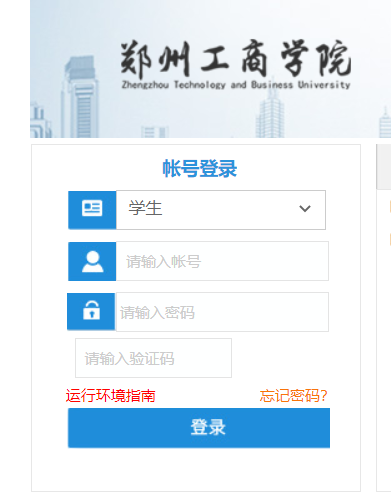391x502 pixels.
Task: Click the padlock icon beside the password field
Action: tap(91, 311)
